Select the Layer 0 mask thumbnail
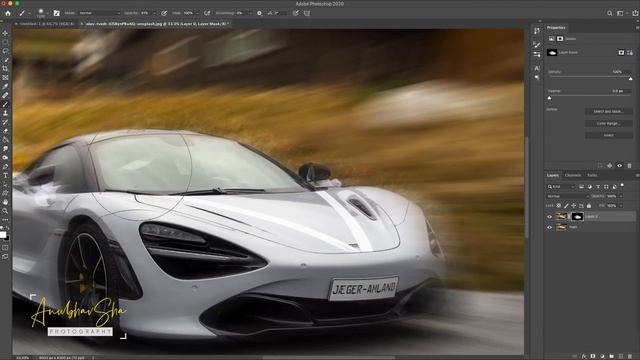The height and width of the screenshot is (360, 640). point(577,217)
